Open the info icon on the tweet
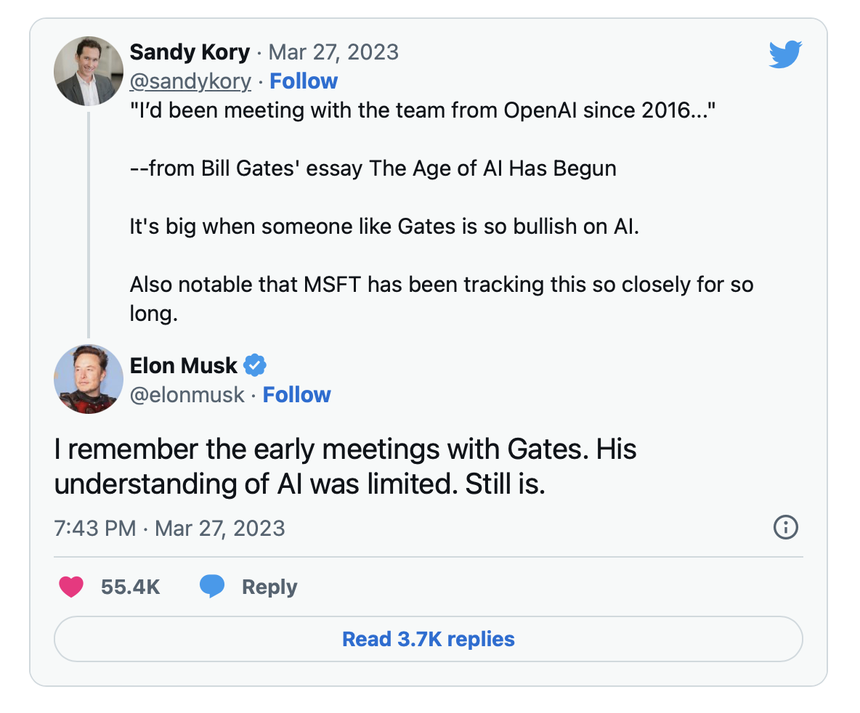Image resolution: width=860 pixels, height=713 pixels. click(786, 528)
